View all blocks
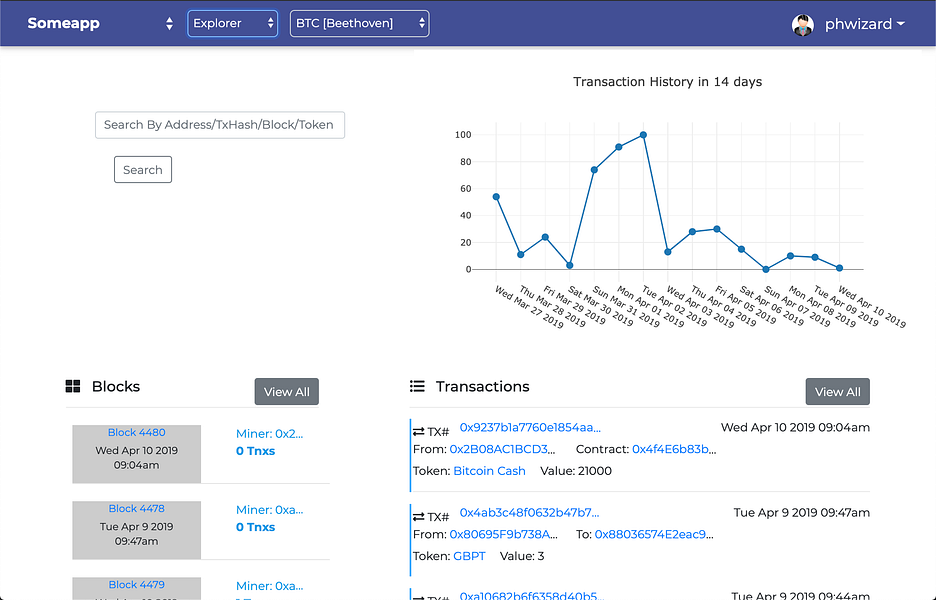 click(x=286, y=392)
